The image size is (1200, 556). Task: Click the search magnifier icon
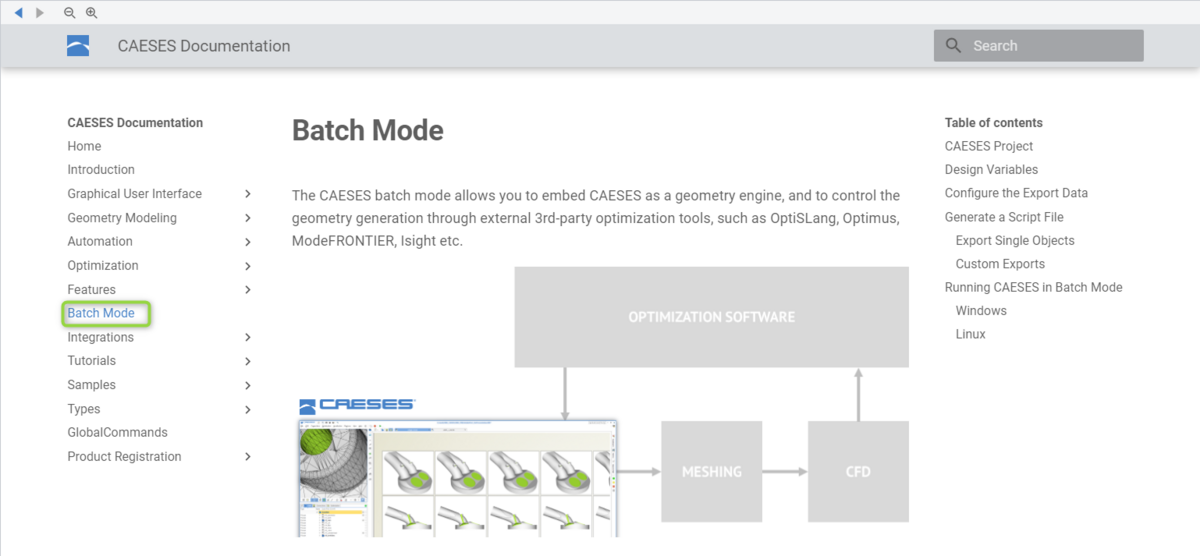pyautogui.click(x=953, y=46)
